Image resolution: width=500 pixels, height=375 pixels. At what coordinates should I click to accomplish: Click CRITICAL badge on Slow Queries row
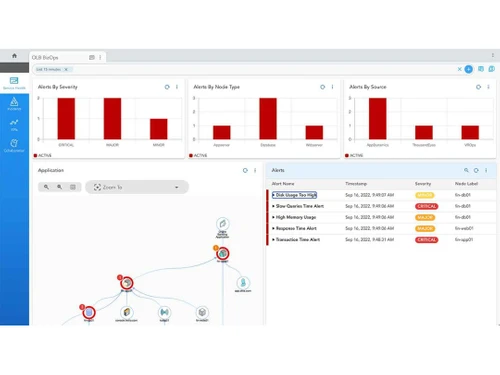[426, 206]
